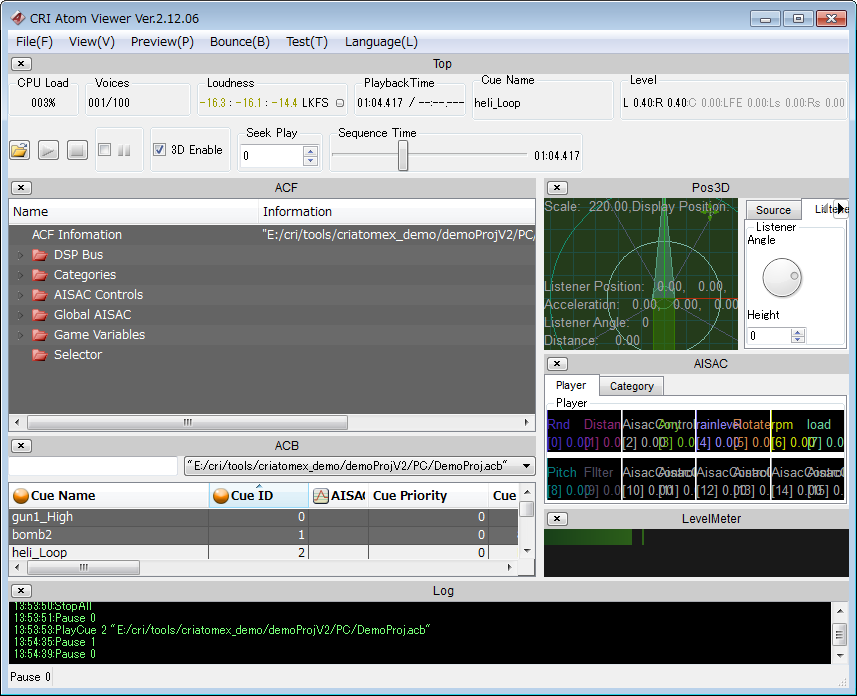
Task: Open the Test(T) menu
Action: pyautogui.click(x=307, y=42)
